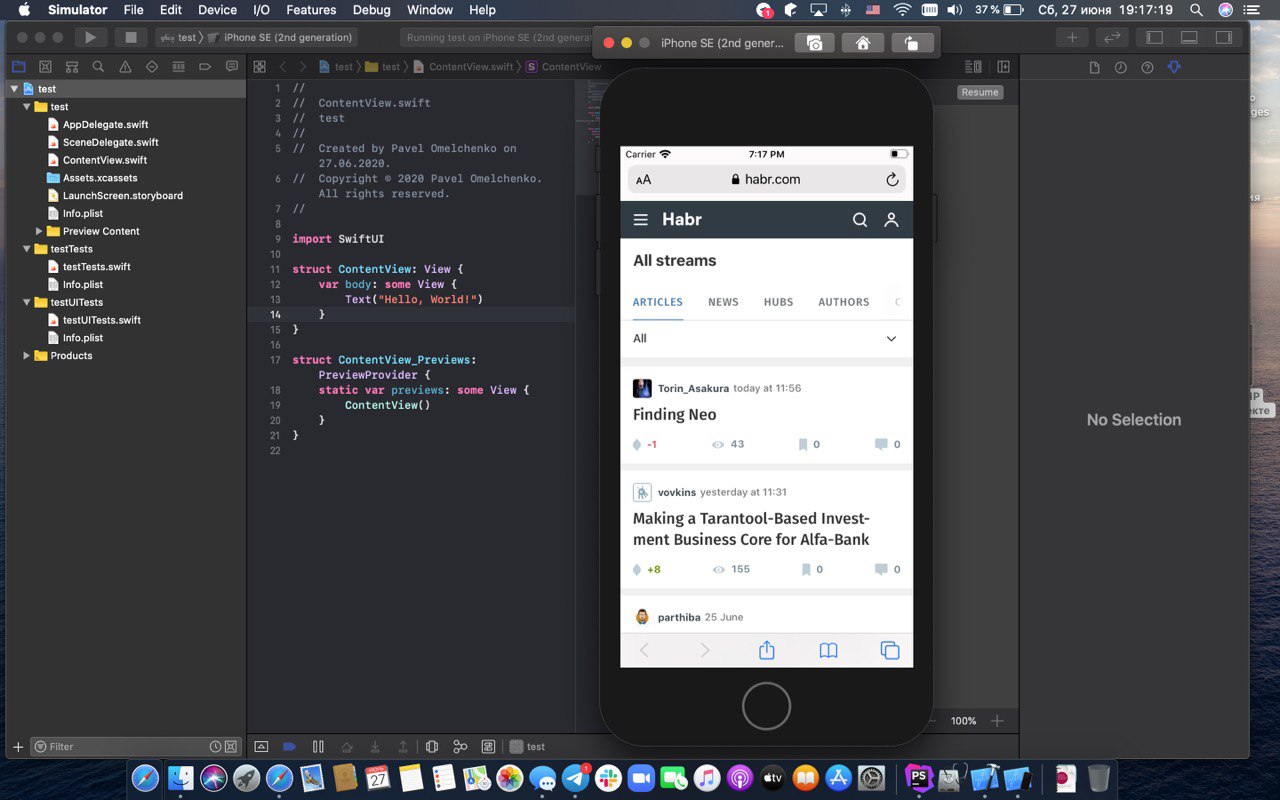Open Safari bookmarks book icon
Viewport: 1280px width, 800px height.
tap(828, 650)
